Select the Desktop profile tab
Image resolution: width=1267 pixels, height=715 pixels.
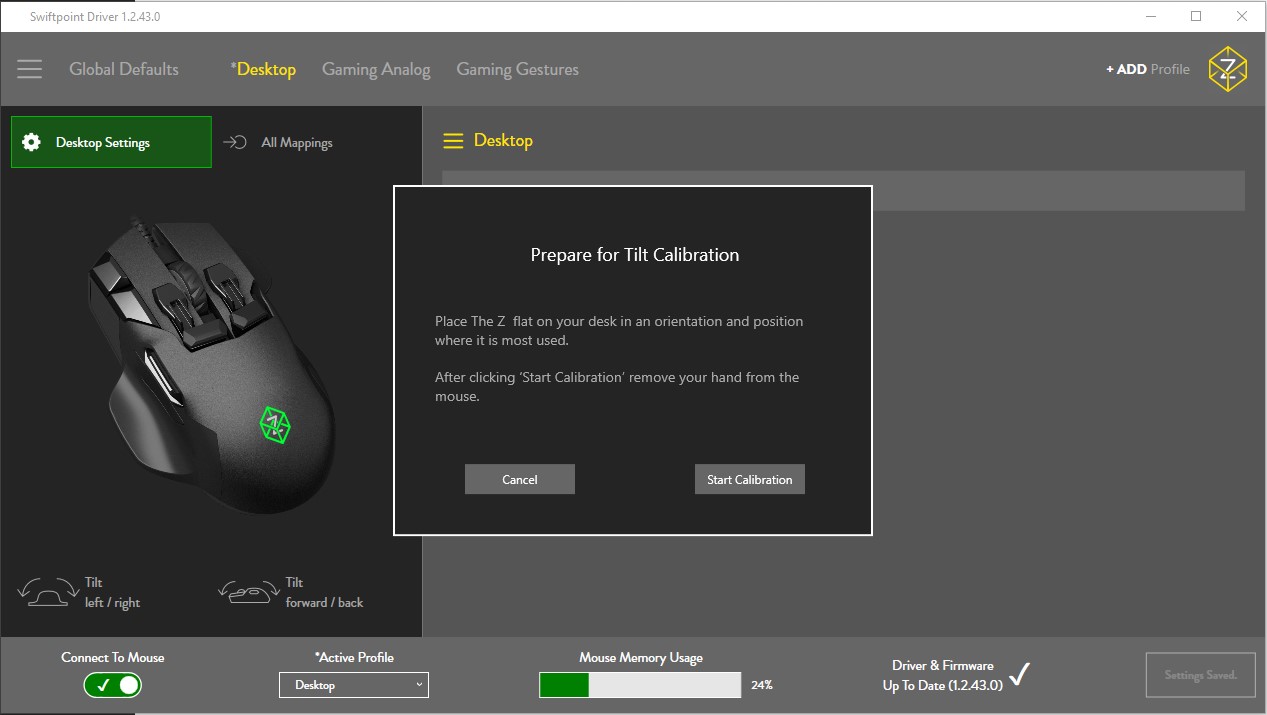[263, 69]
